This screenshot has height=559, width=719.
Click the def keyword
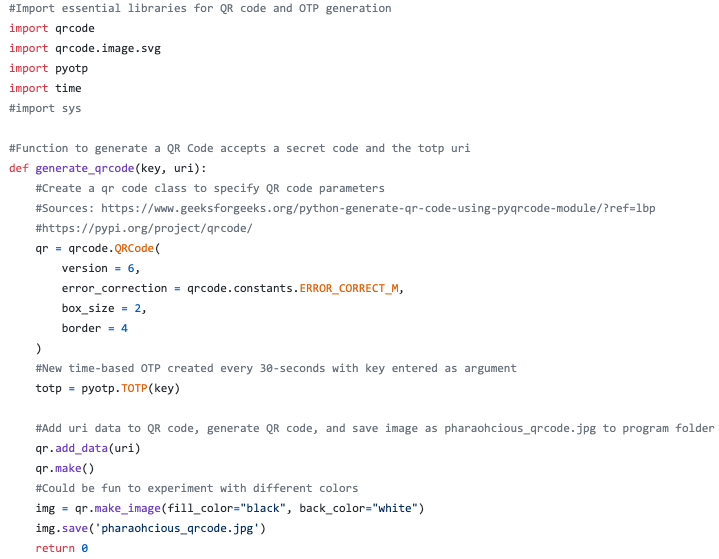click(x=18, y=168)
